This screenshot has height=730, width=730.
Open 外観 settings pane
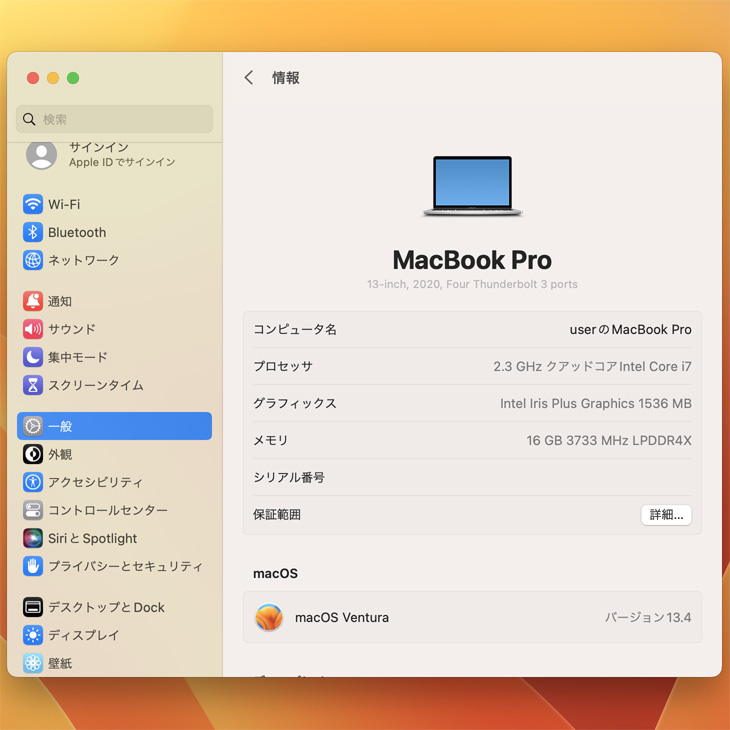click(60, 454)
